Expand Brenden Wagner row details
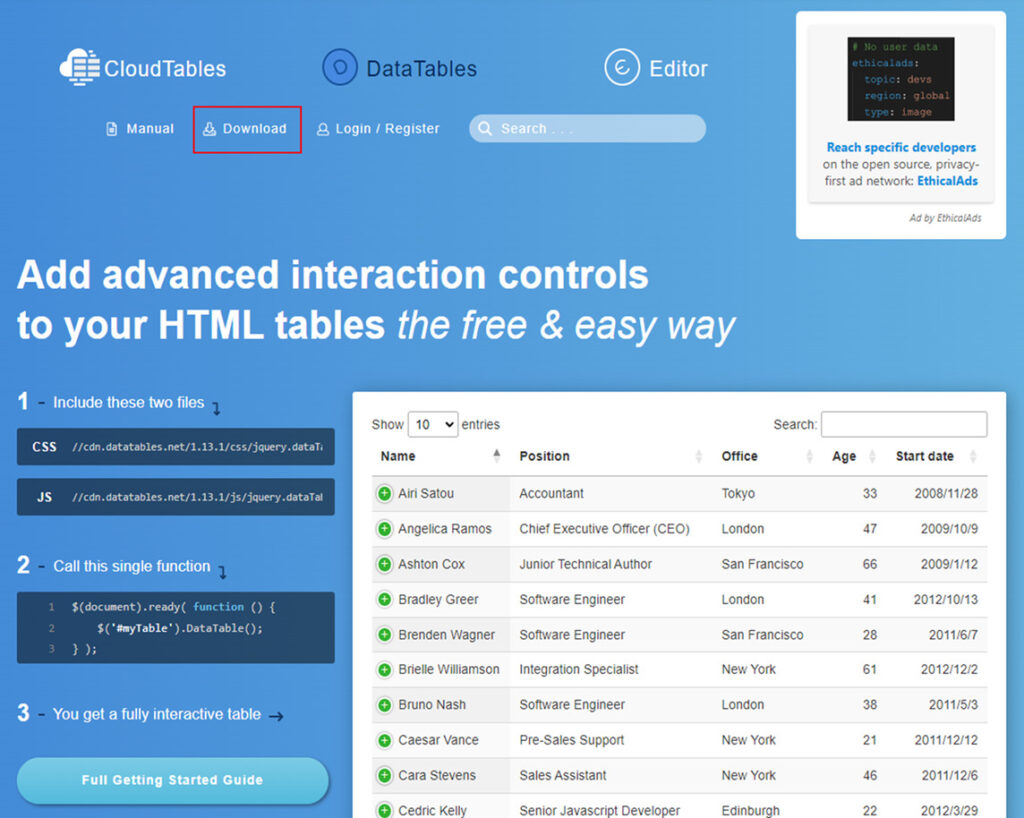This screenshot has height=818, width=1024. click(x=385, y=635)
